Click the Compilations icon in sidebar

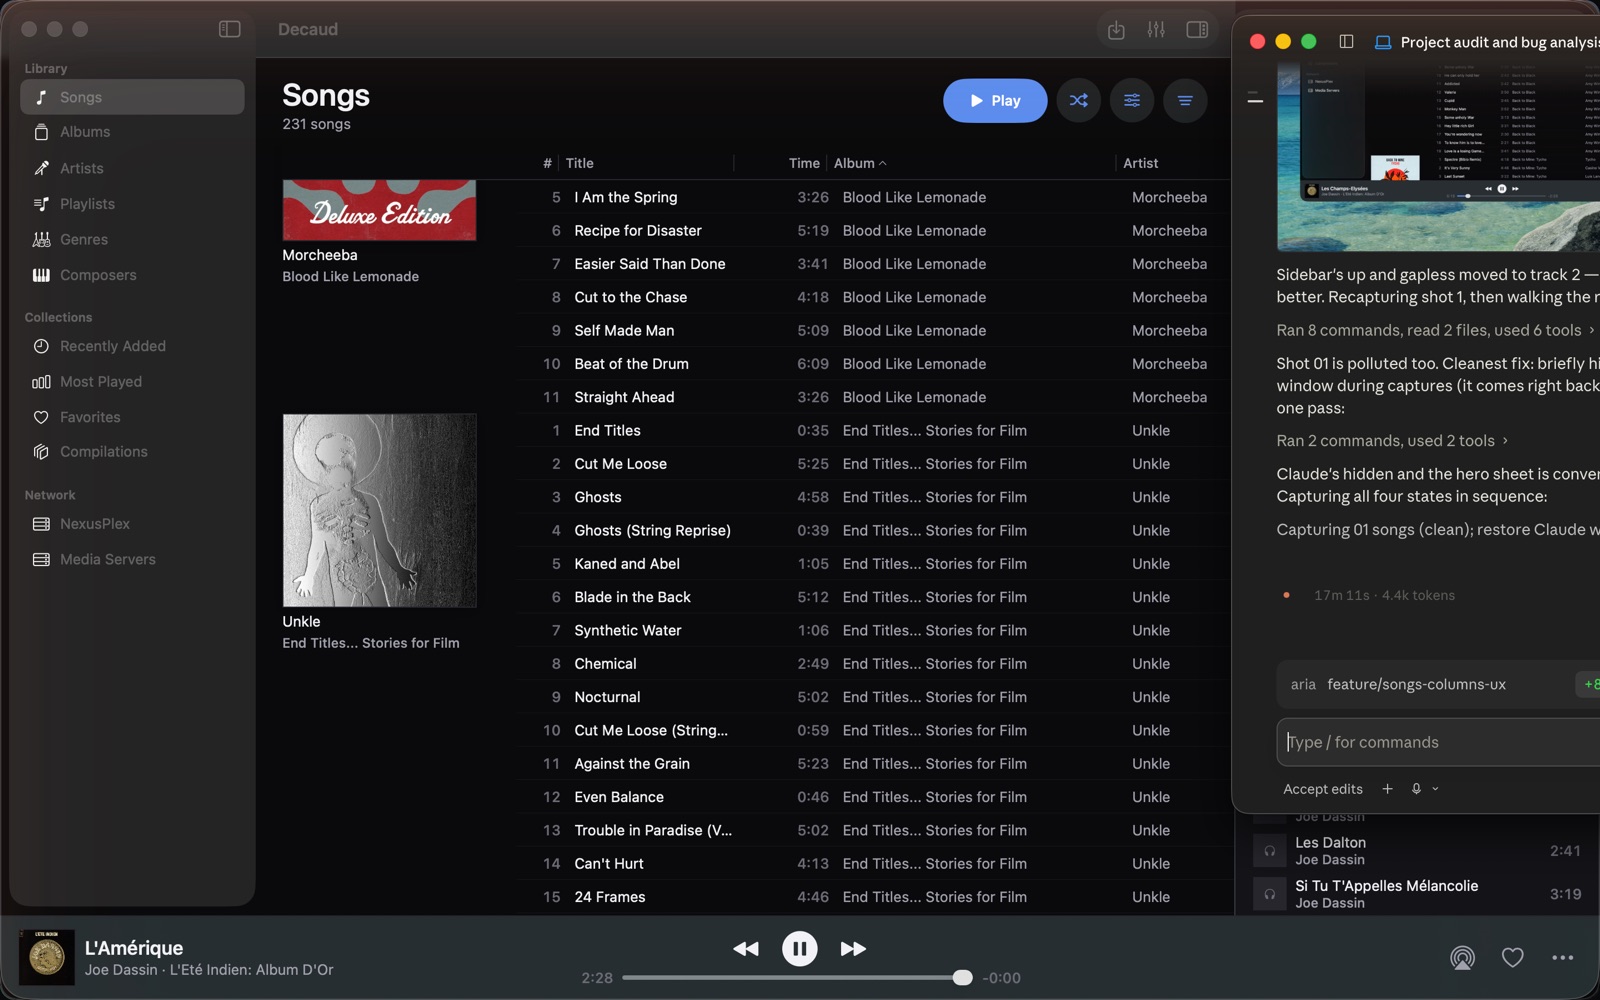pos(41,452)
